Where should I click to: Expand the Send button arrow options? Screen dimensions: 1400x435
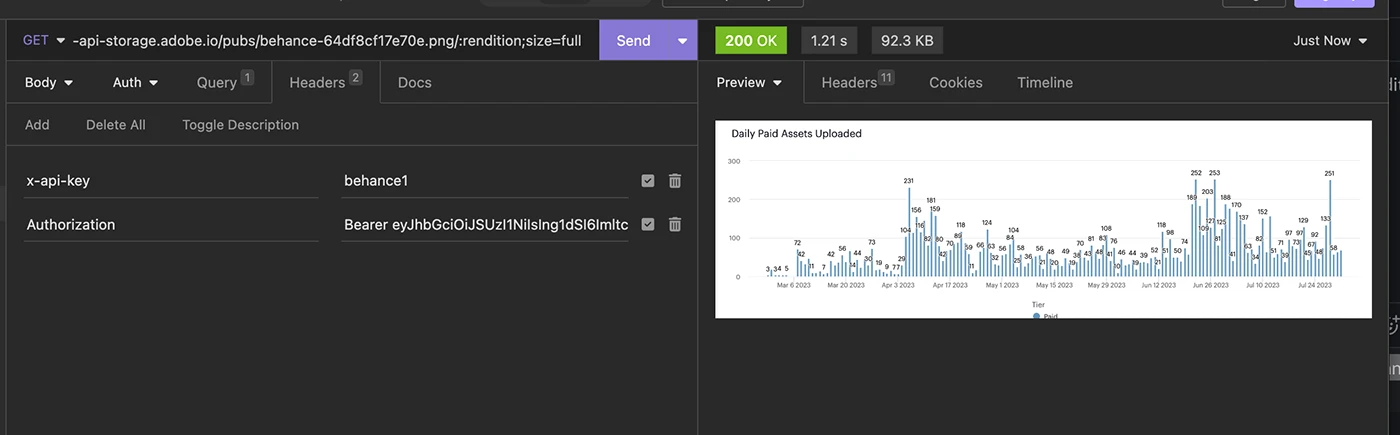point(682,41)
